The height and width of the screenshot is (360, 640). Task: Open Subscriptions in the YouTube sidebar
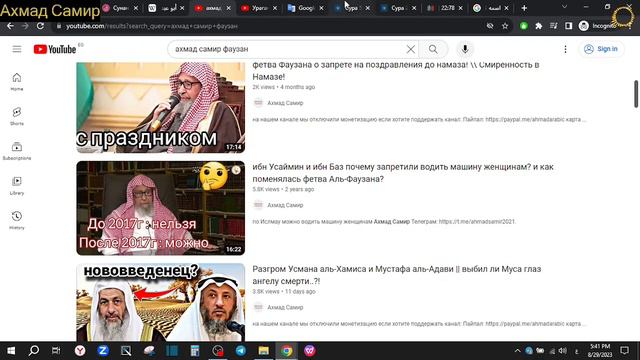coord(17,151)
